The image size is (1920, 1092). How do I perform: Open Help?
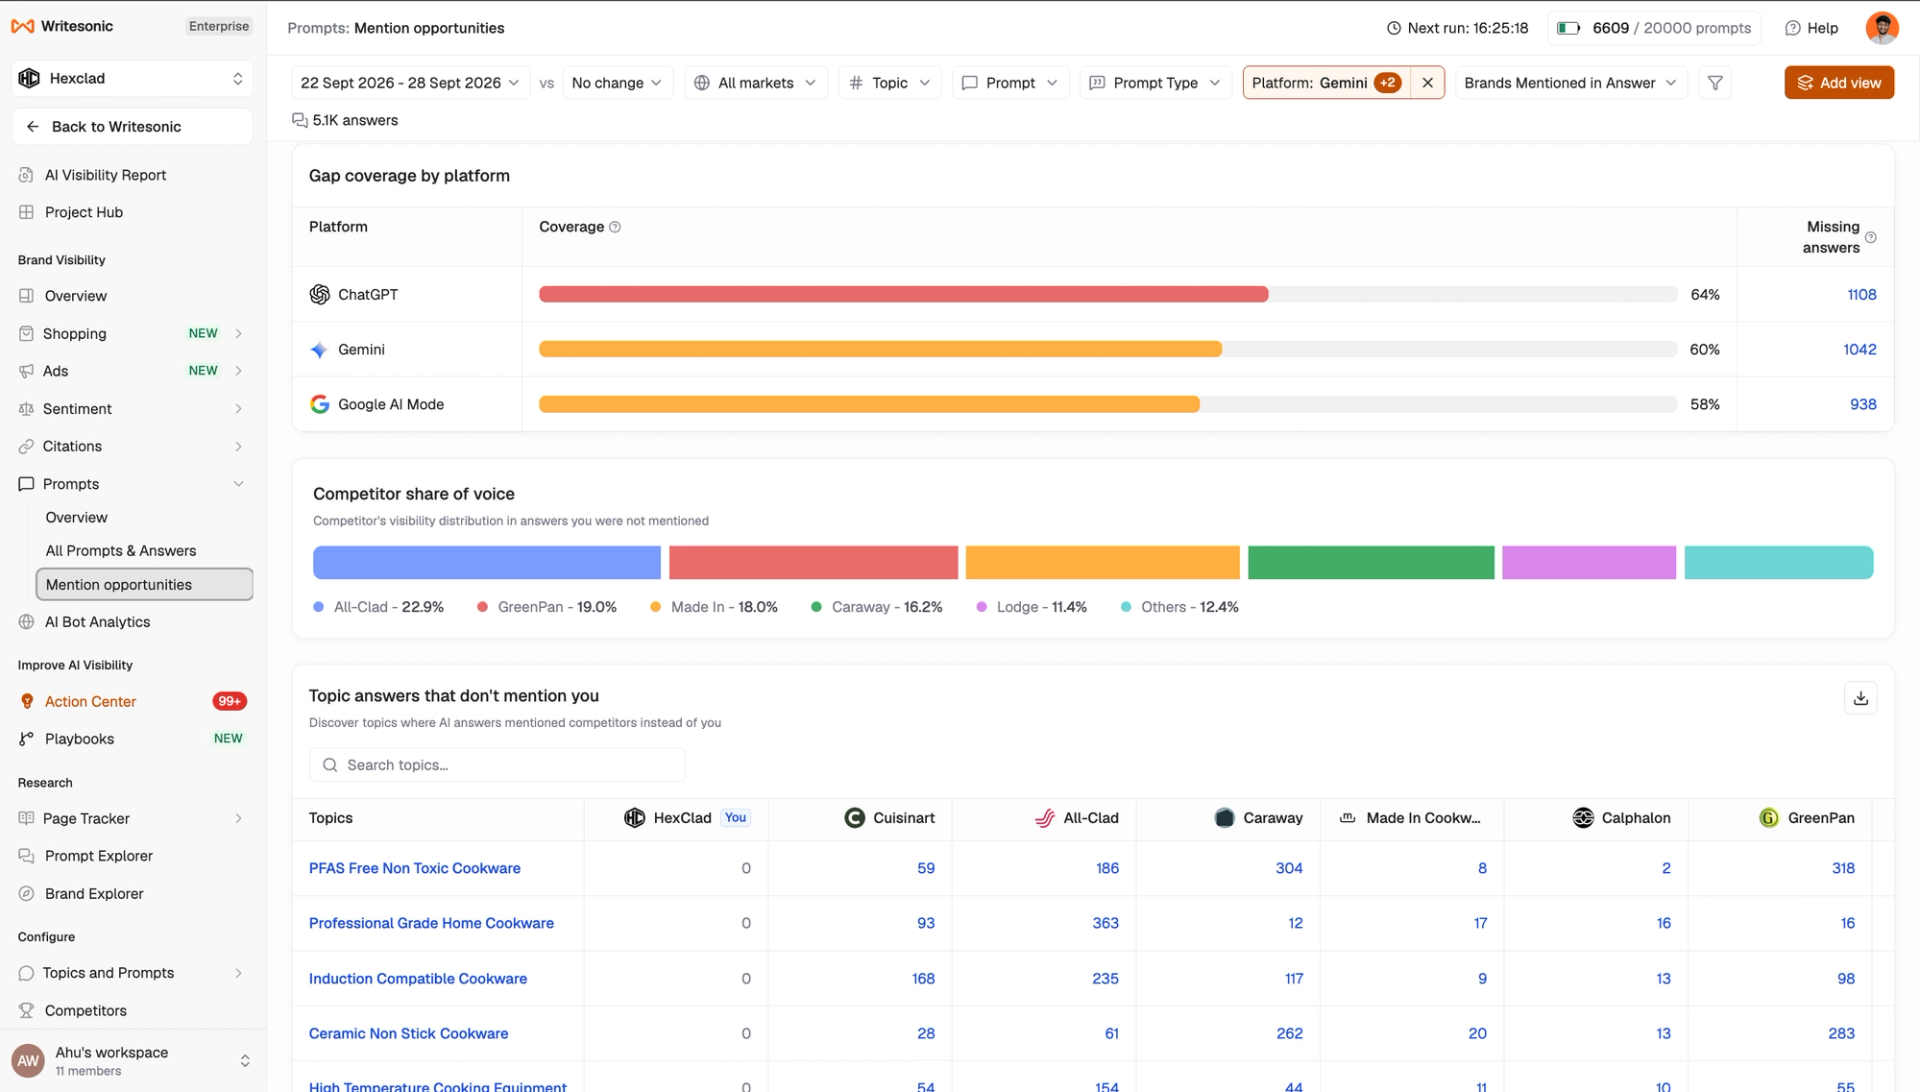click(x=1812, y=28)
